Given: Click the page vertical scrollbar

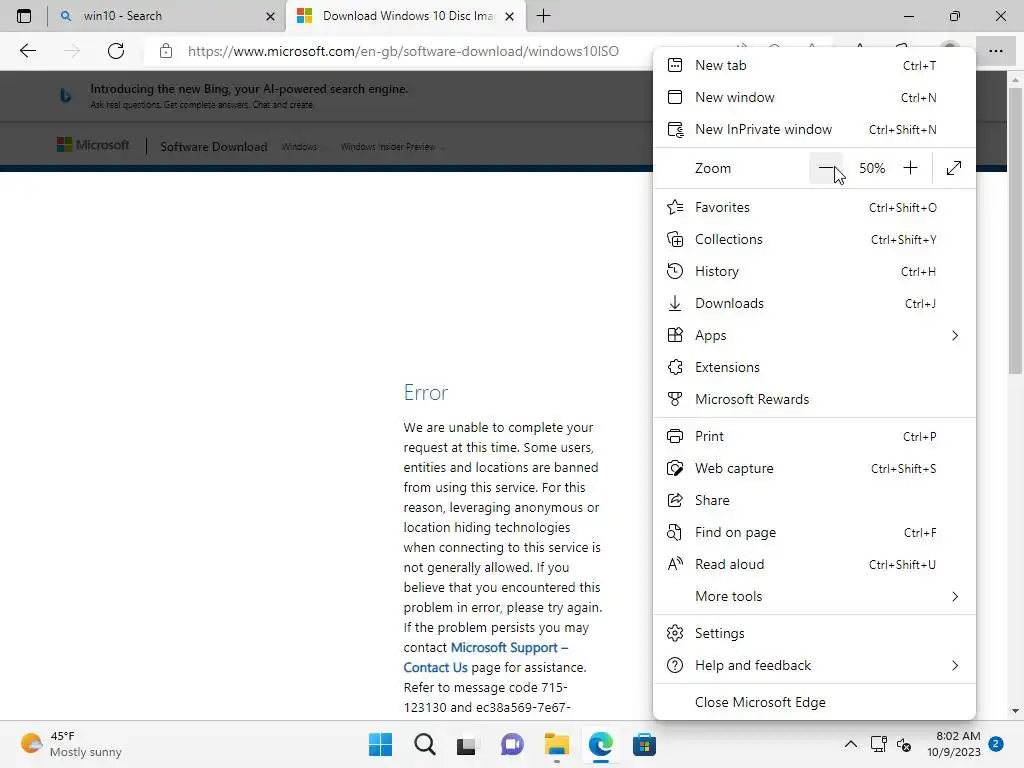Looking at the screenshot, I should 1015,230.
